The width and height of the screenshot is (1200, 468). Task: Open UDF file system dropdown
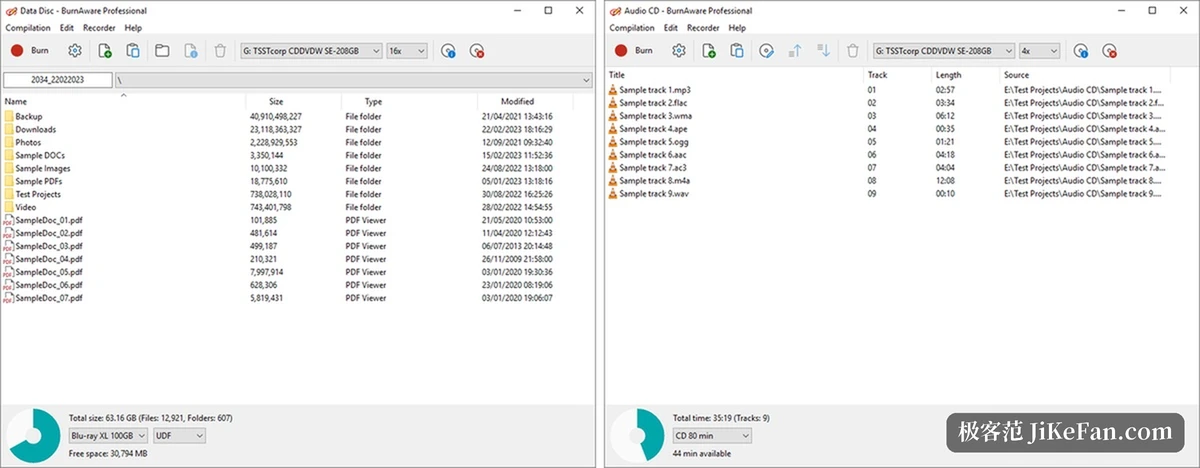click(x=179, y=436)
